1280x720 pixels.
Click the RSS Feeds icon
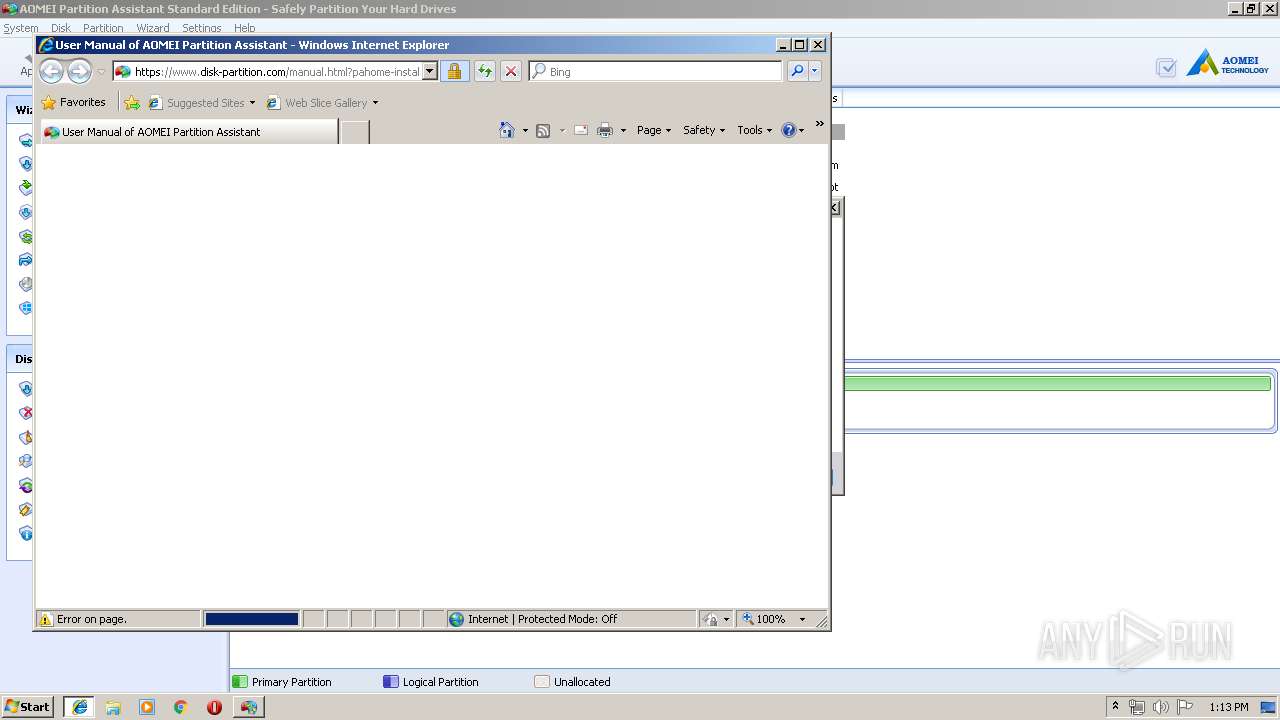pos(543,131)
